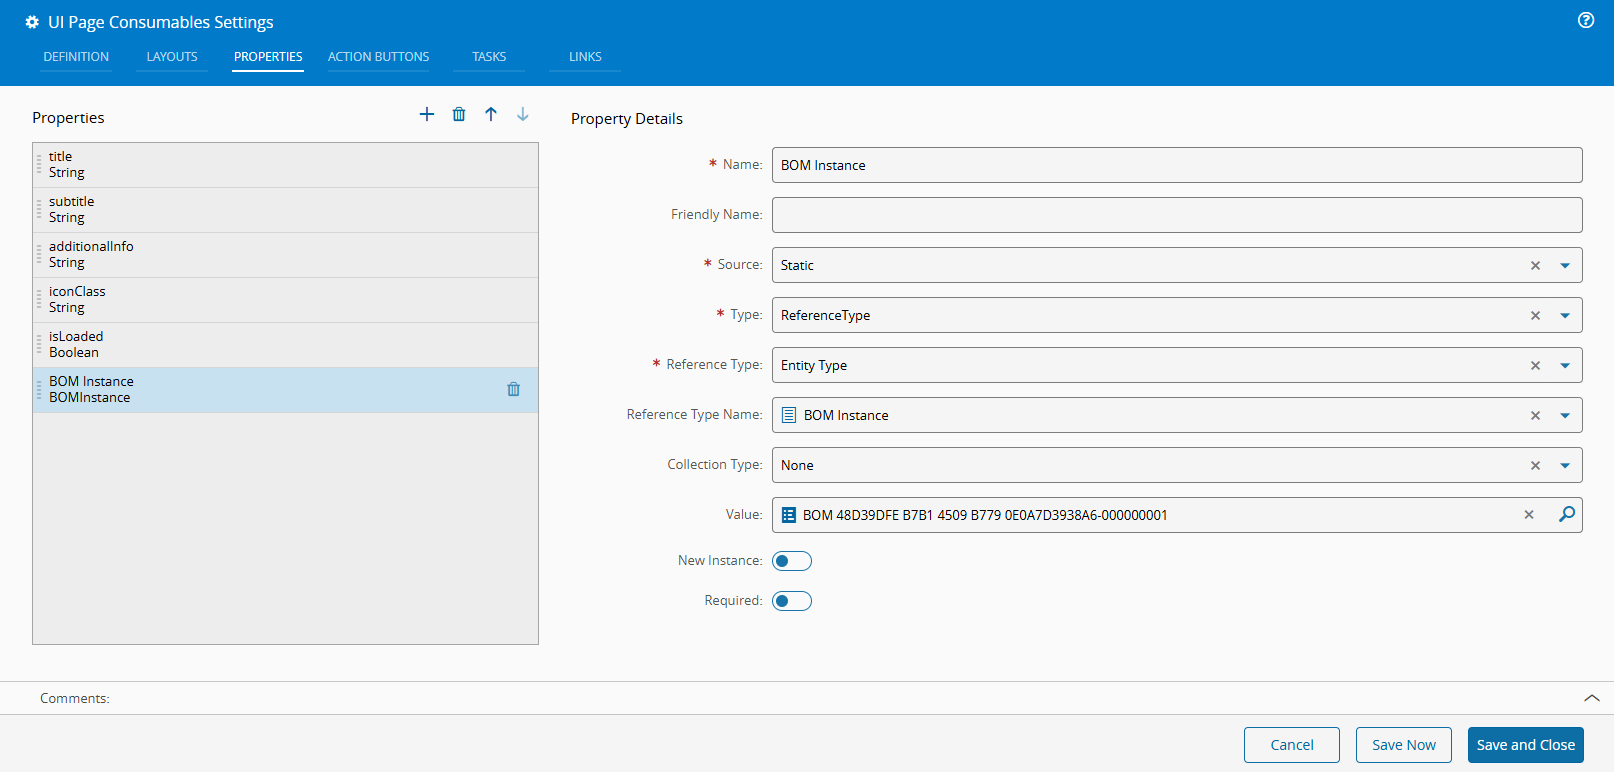Expand the Comments section chevron
1614x772 pixels.
[x=1591, y=698]
